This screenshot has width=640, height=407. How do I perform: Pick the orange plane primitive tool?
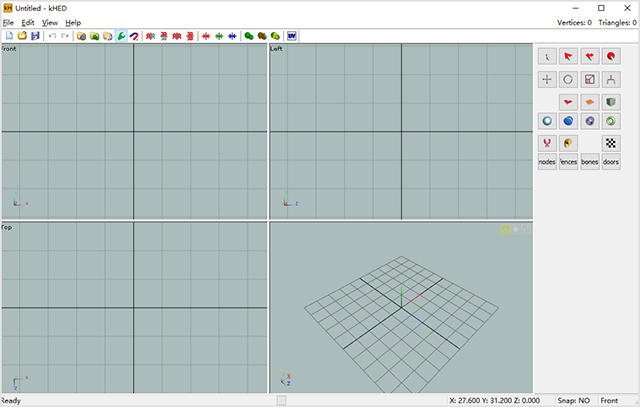coord(590,101)
